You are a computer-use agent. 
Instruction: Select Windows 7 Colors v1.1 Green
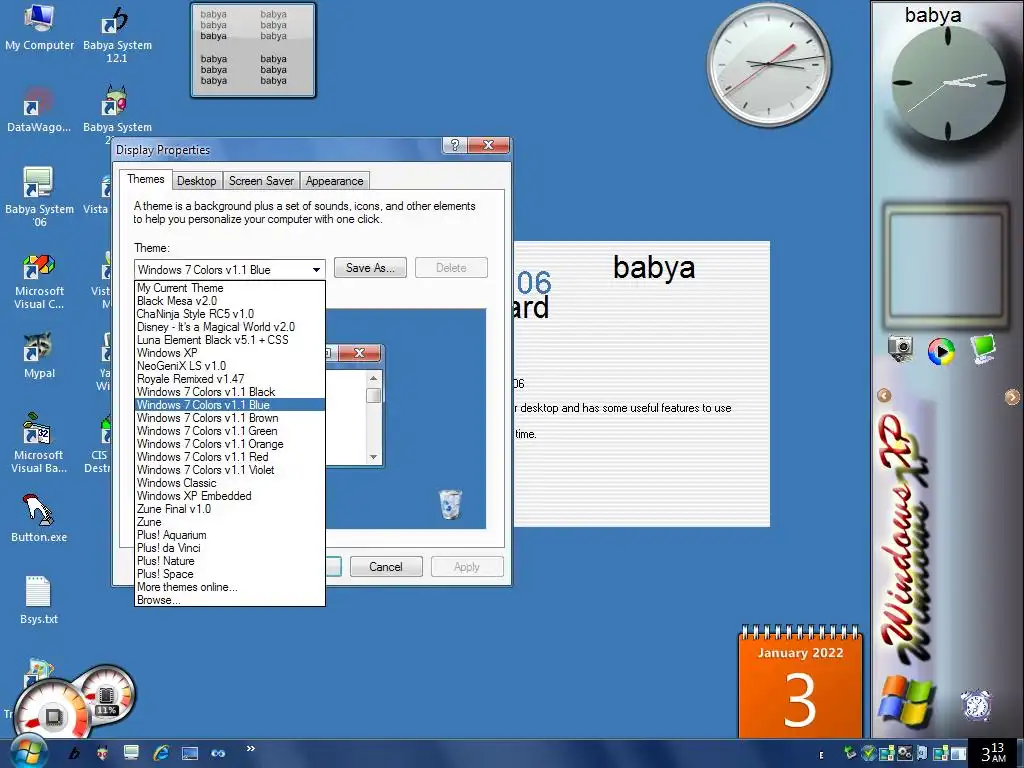click(x=230, y=430)
